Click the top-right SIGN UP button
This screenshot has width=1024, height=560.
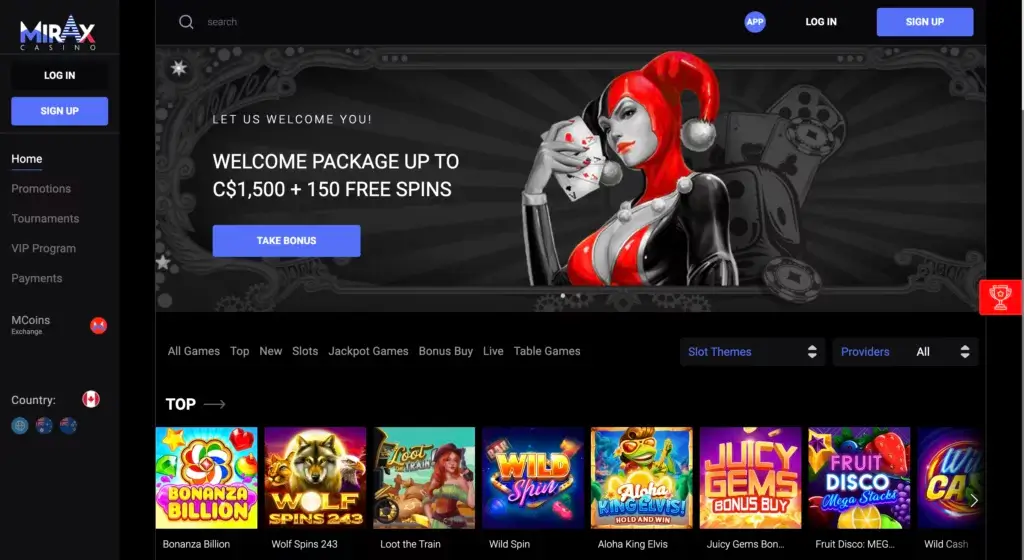pyautogui.click(x=925, y=22)
